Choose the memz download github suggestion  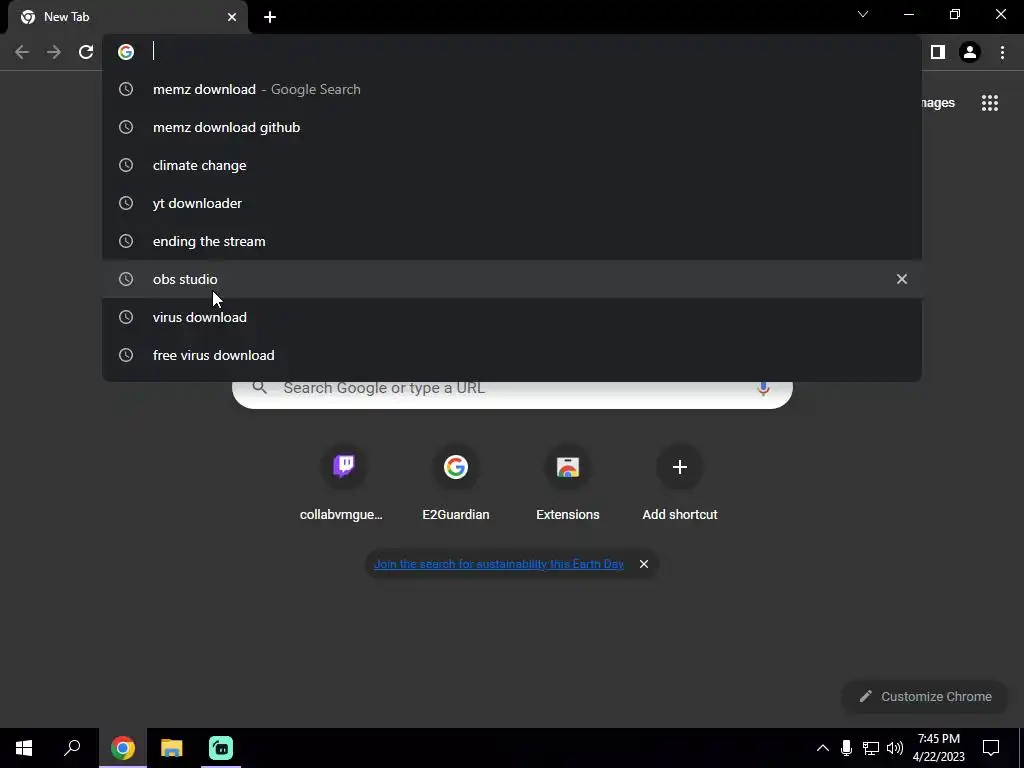[512, 127]
